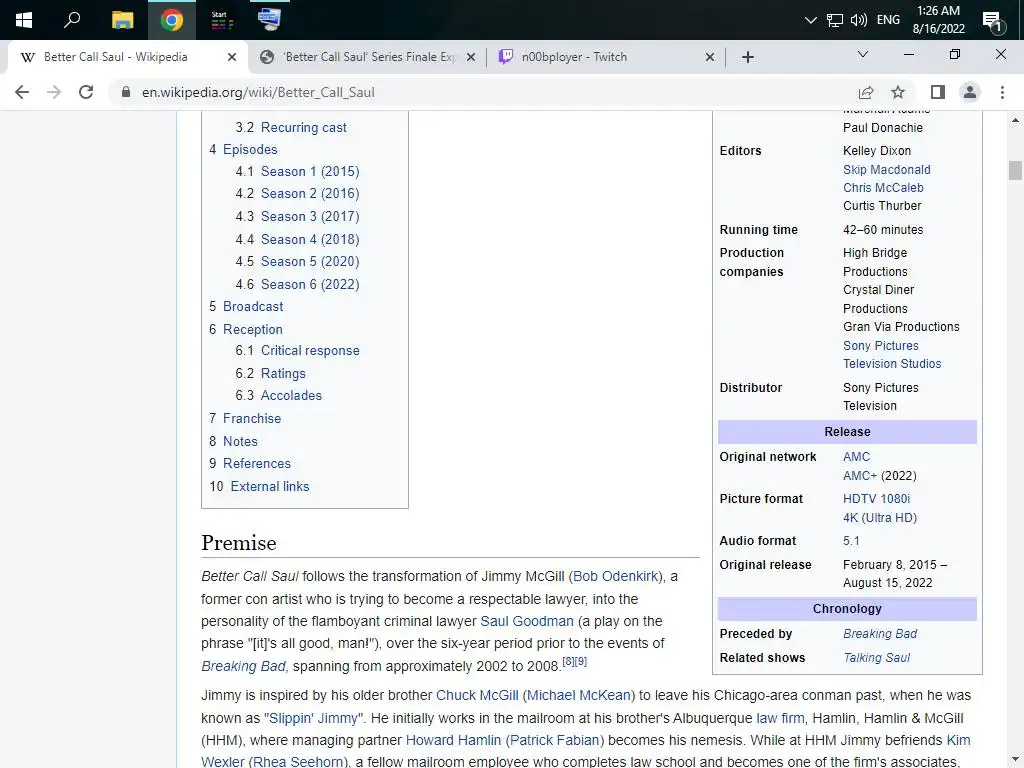Image resolution: width=1024 pixels, height=768 pixels.
Task: Reload the Wikipedia page
Action: pyautogui.click(x=86, y=92)
